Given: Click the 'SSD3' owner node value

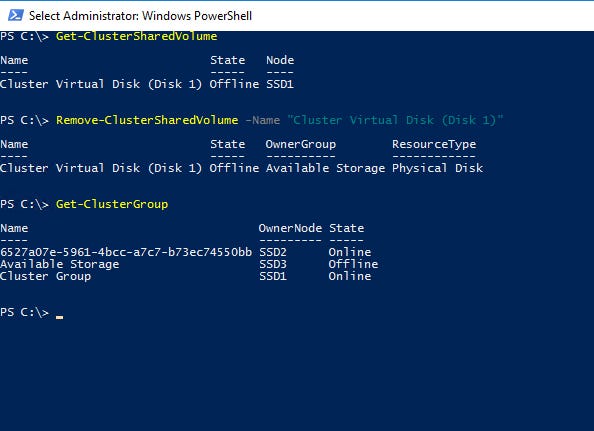Looking at the screenshot, I should (273, 264).
